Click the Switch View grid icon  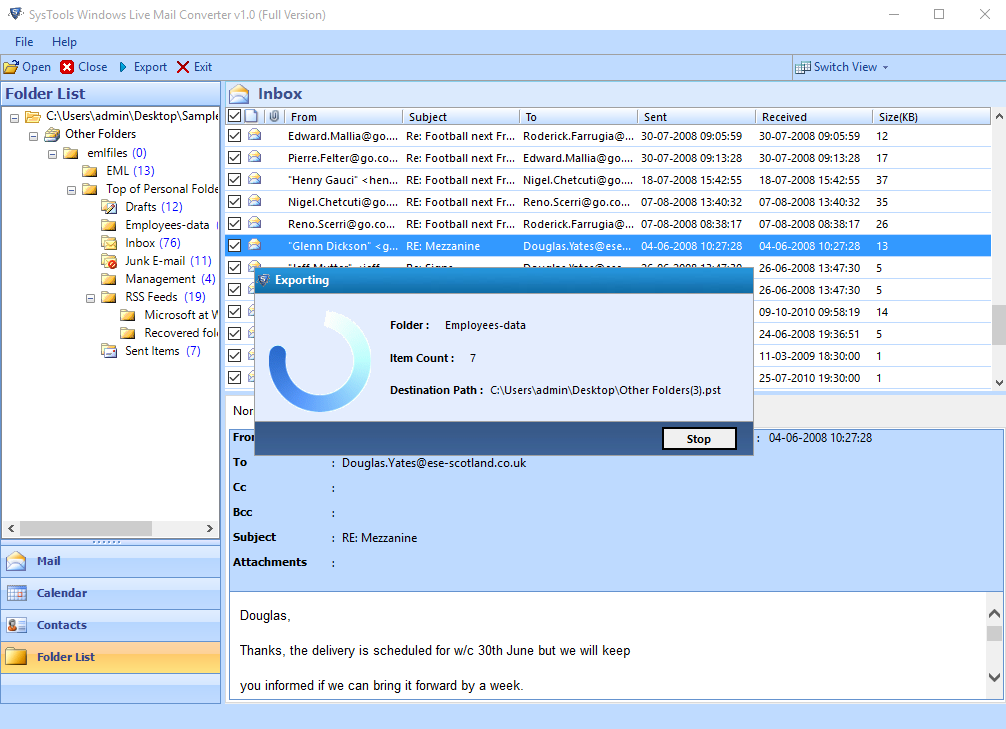[x=803, y=67]
